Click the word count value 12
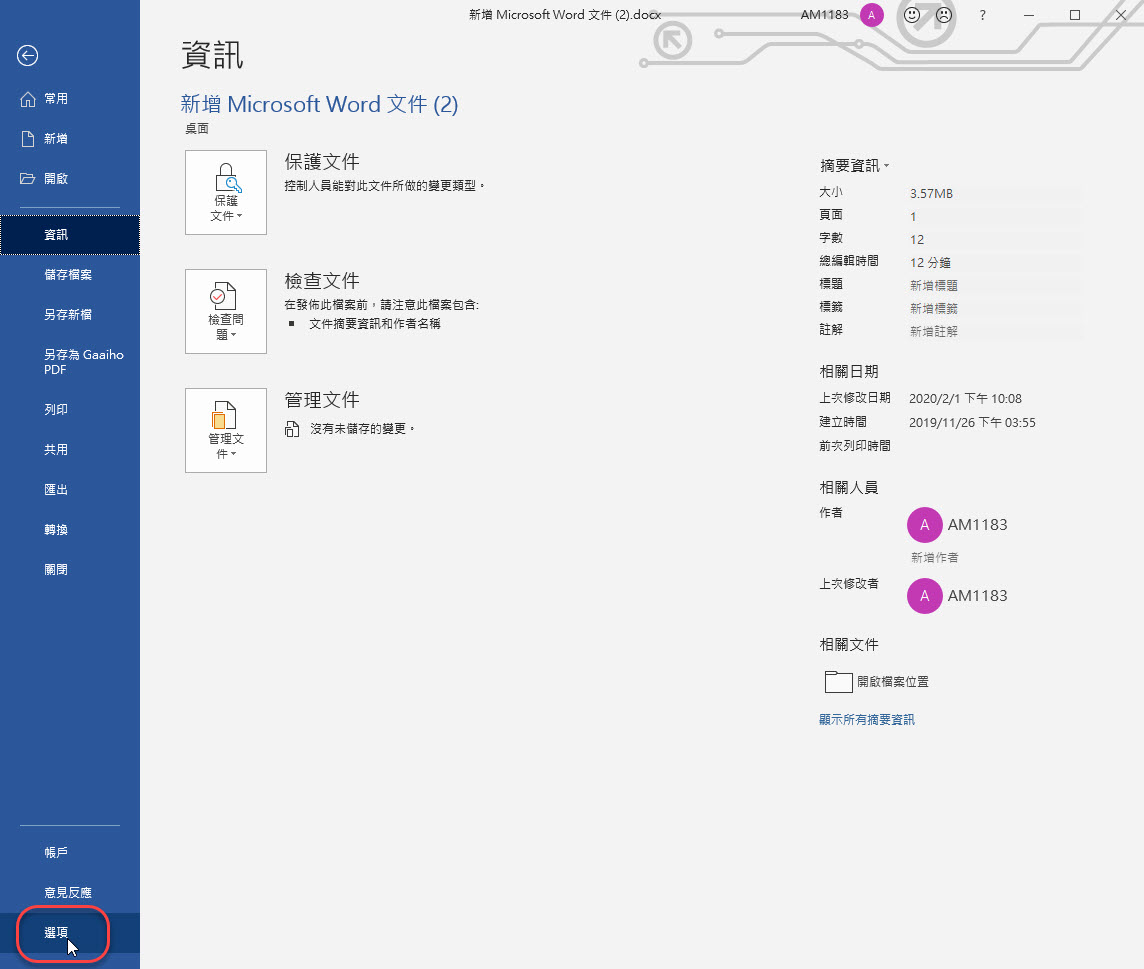The image size is (1144, 969). click(x=916, y=239)
